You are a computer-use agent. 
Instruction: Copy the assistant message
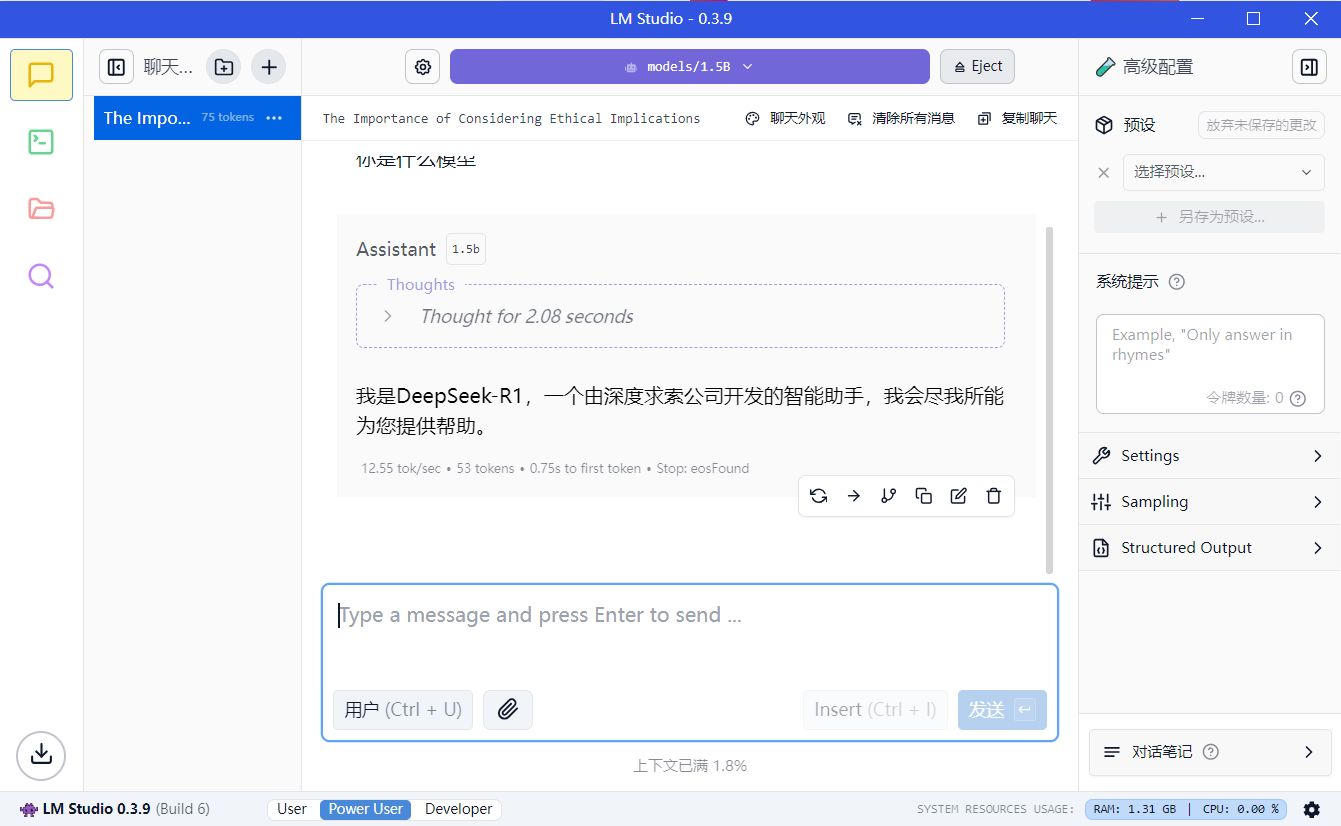coord(924,496)
